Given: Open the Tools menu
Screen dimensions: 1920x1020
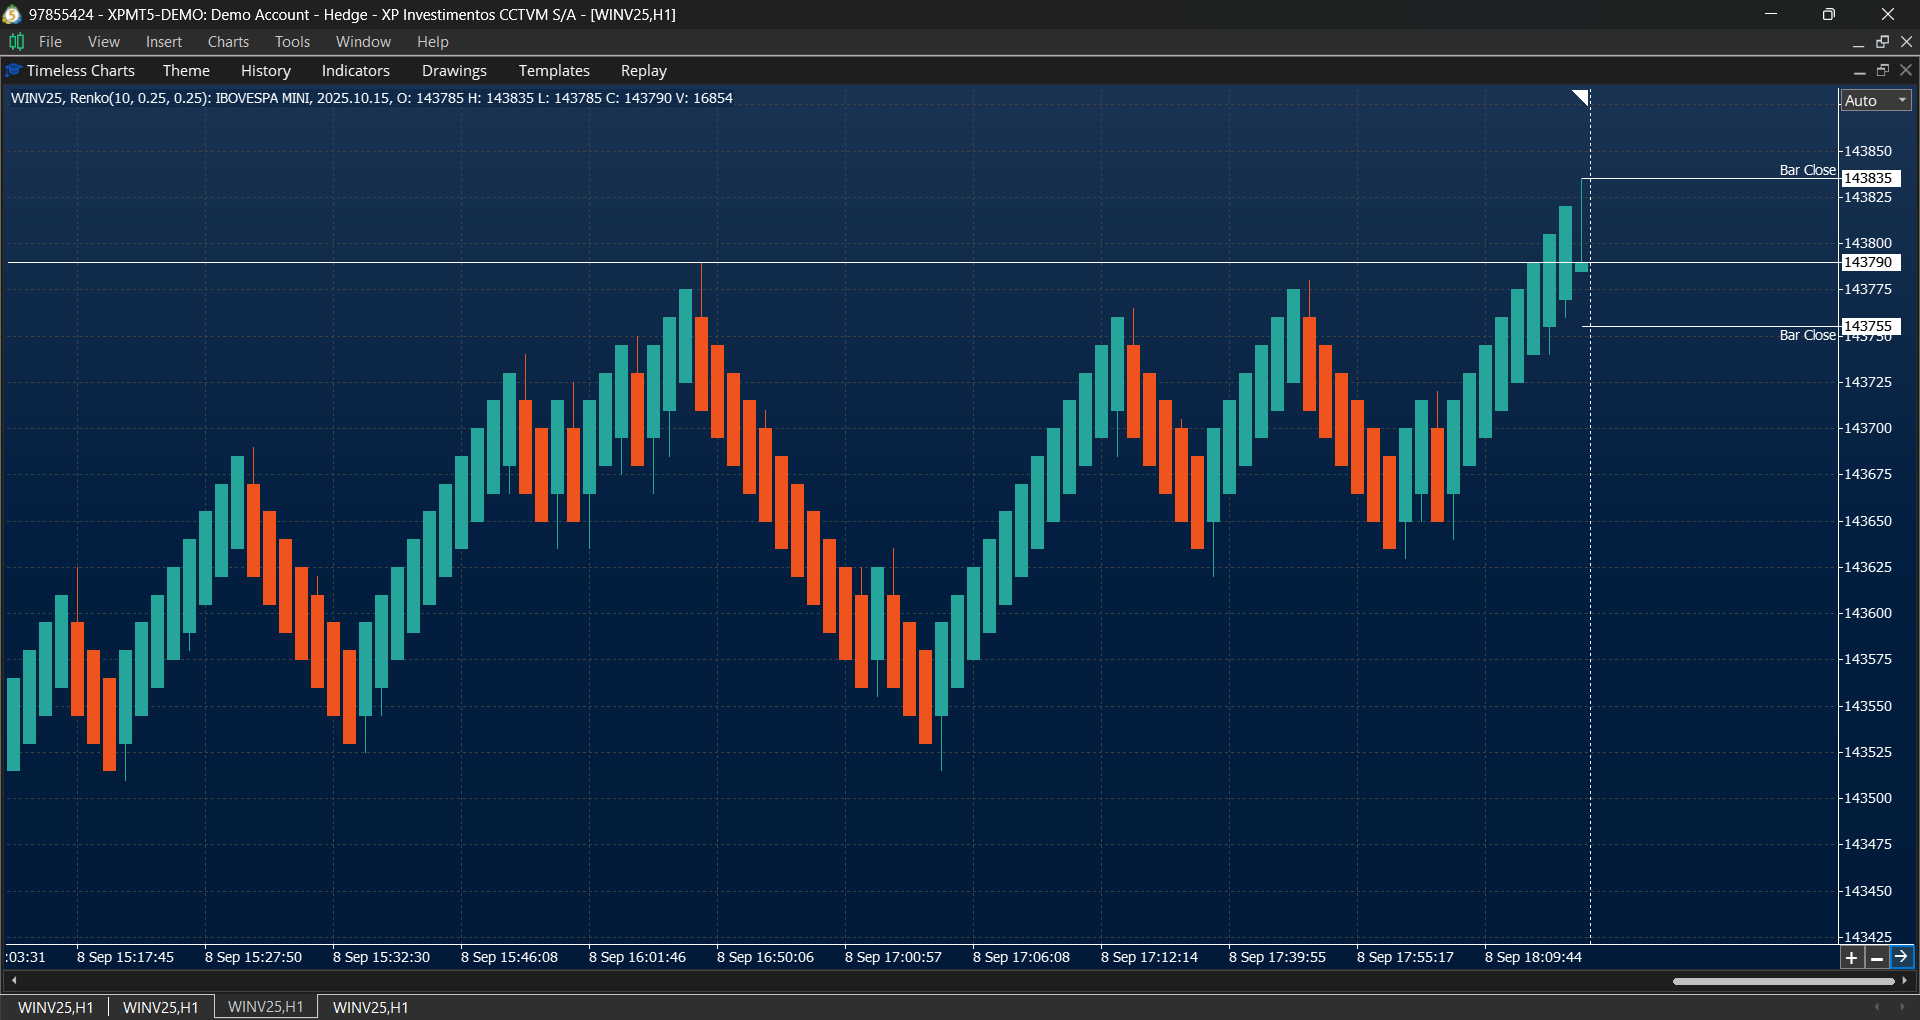Looking at the screenshot, I should coord(291,41).
